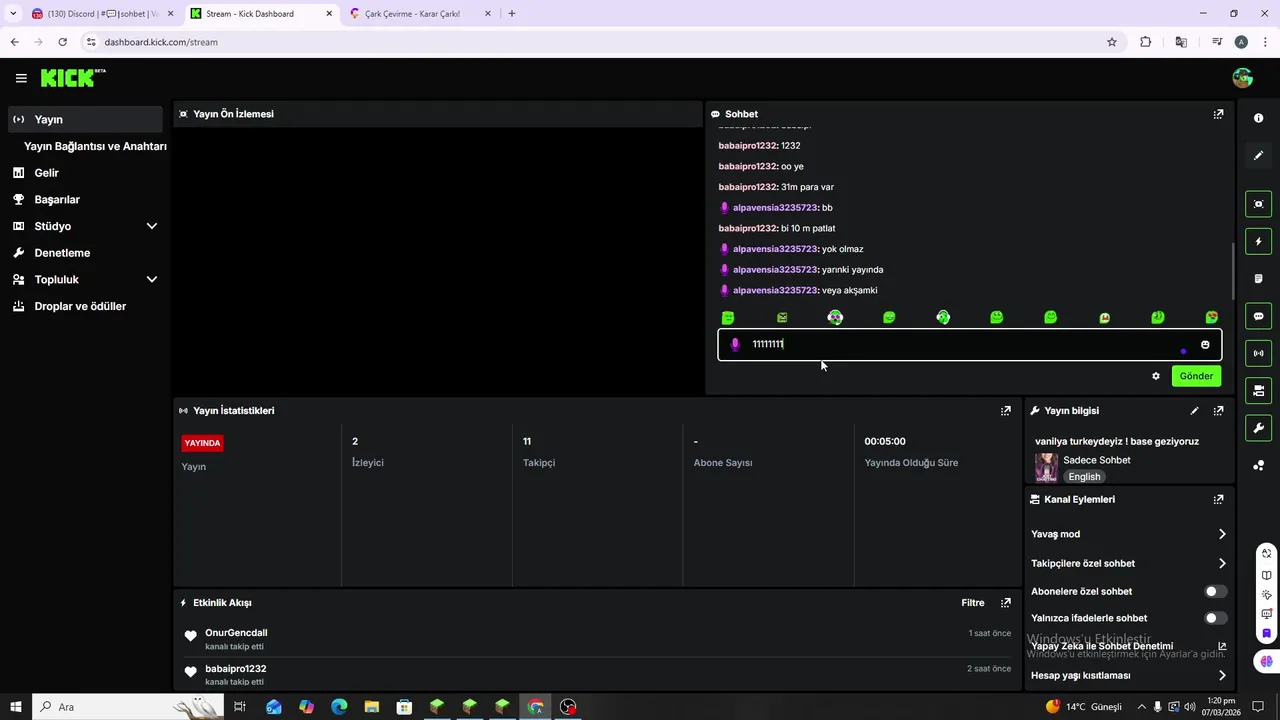This screenshot has height=720, width=1280.
Task: Click the document icon in right sidebar
Action: tap(1258, 279)
